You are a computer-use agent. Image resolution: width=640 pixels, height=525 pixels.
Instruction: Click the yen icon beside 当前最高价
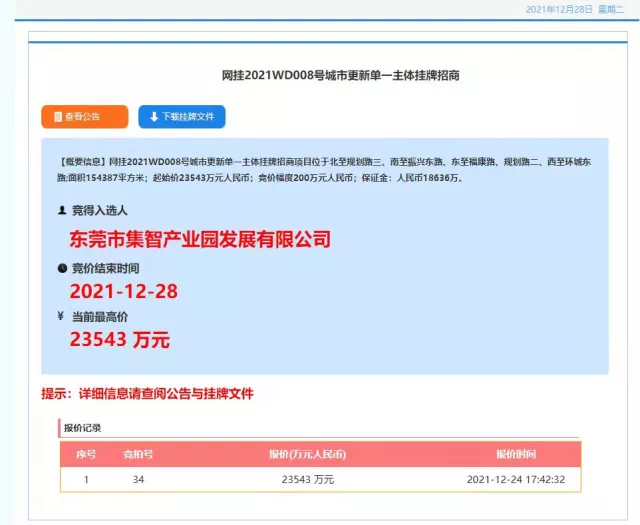[62, 316]
